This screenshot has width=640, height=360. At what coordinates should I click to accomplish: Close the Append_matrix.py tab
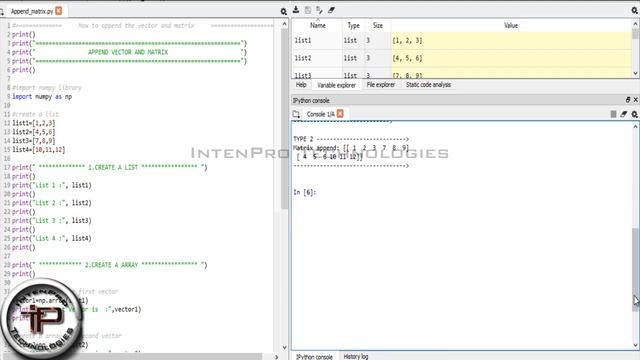click(58, 11)
